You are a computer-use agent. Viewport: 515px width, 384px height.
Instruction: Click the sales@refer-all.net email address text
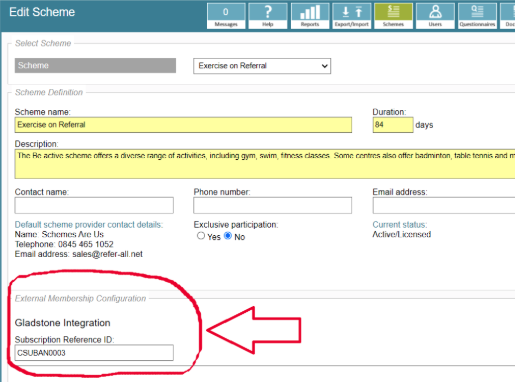click(x=107, y=254)
